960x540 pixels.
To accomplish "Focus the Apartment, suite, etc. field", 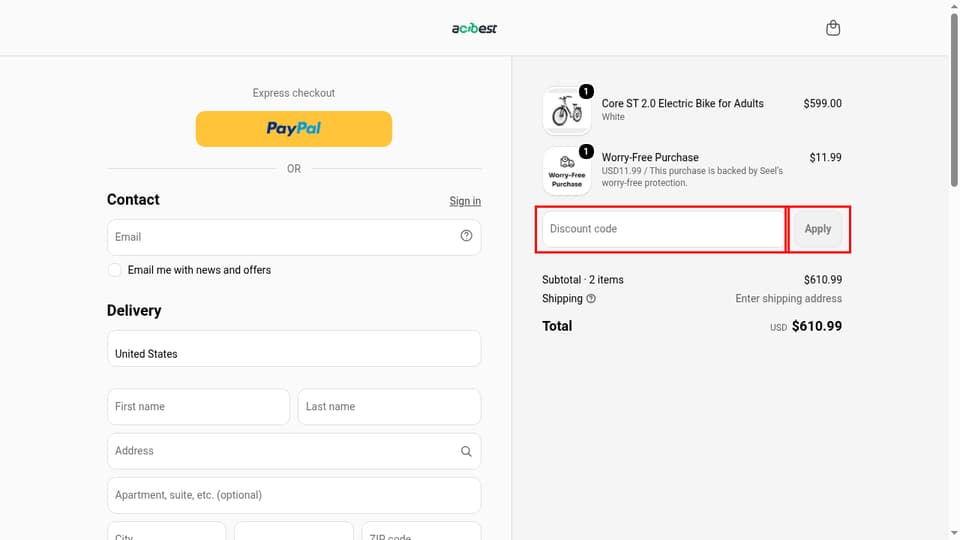I will [x=294, y=495].
